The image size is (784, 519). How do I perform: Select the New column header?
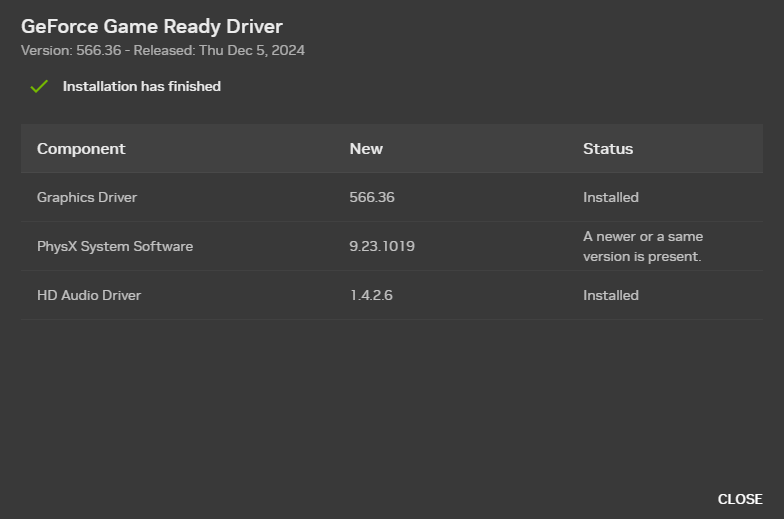point(366,149)
